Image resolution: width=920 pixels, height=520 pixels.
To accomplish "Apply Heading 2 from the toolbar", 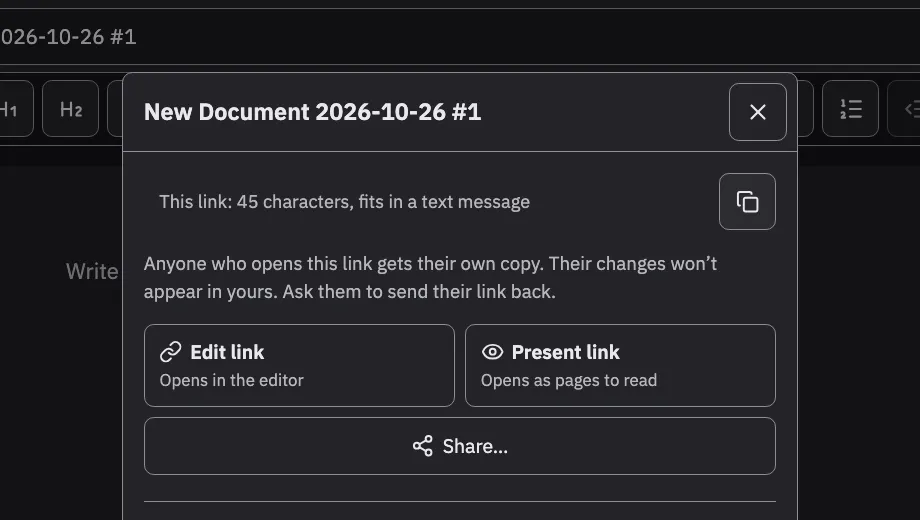I will [x=70, y=109].
